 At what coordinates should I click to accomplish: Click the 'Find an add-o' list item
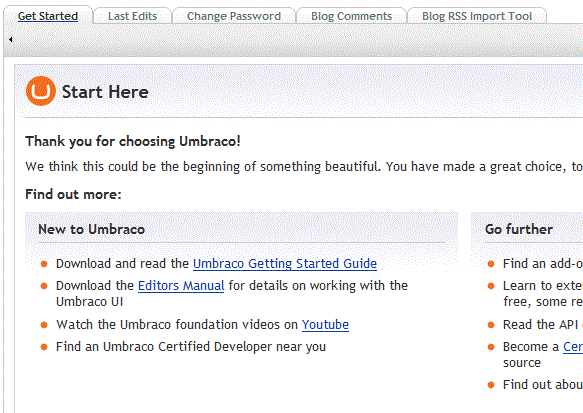point(543,264)
